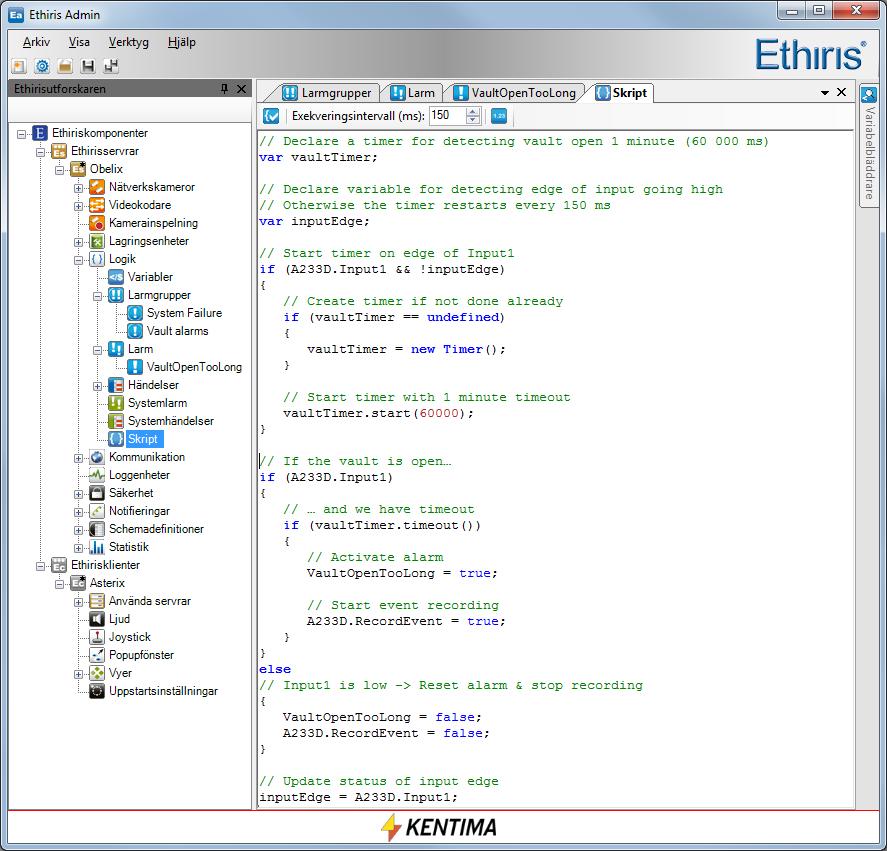
Task: Click the Exekveringsintervall value field
Action: coord(447,116)
